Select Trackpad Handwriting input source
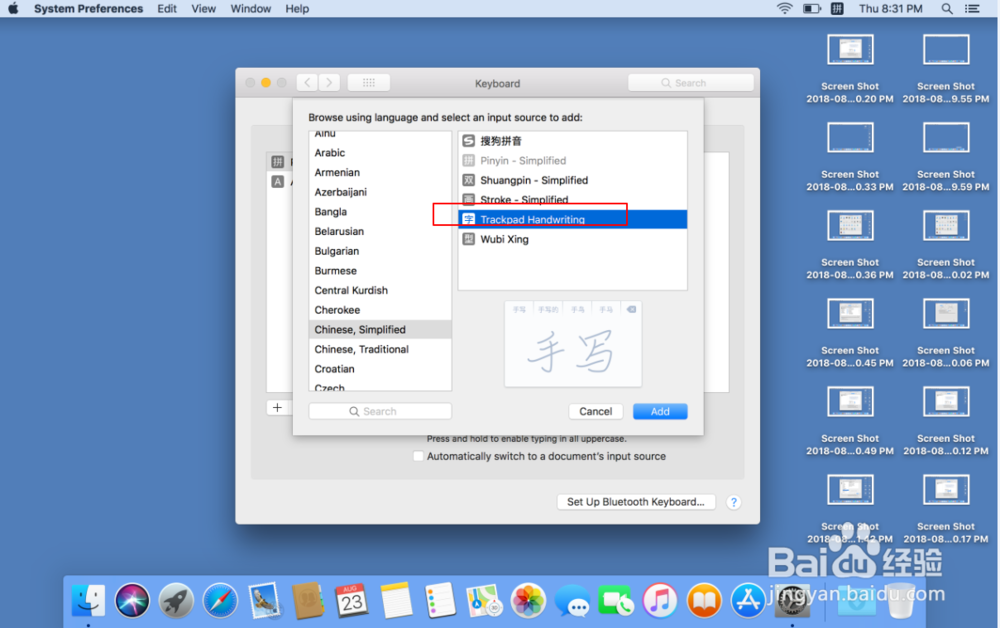This screenshot has width=1000, height=628. click(573, 219)
